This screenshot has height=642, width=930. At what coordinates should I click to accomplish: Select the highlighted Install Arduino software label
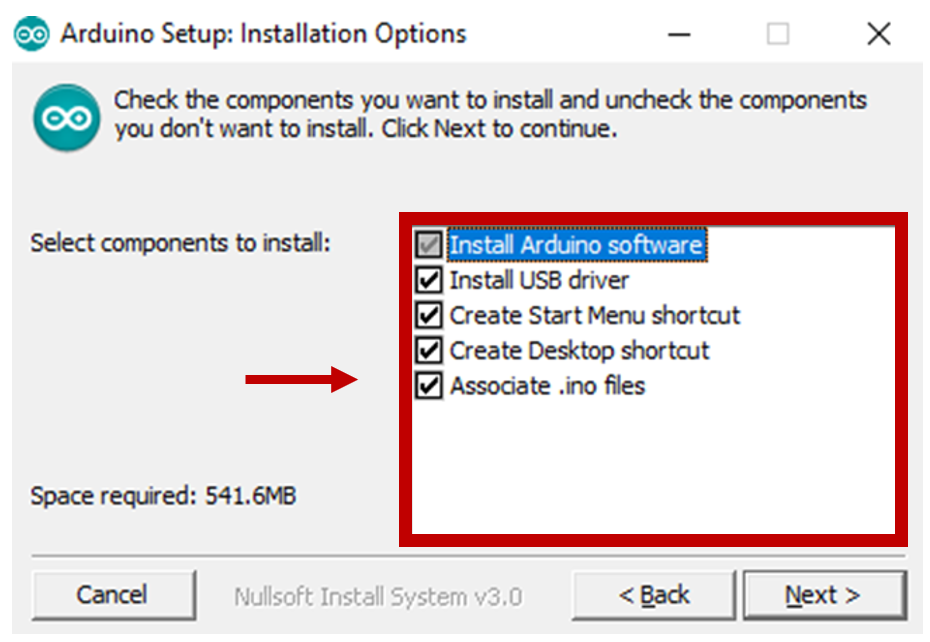pos(575,245)
